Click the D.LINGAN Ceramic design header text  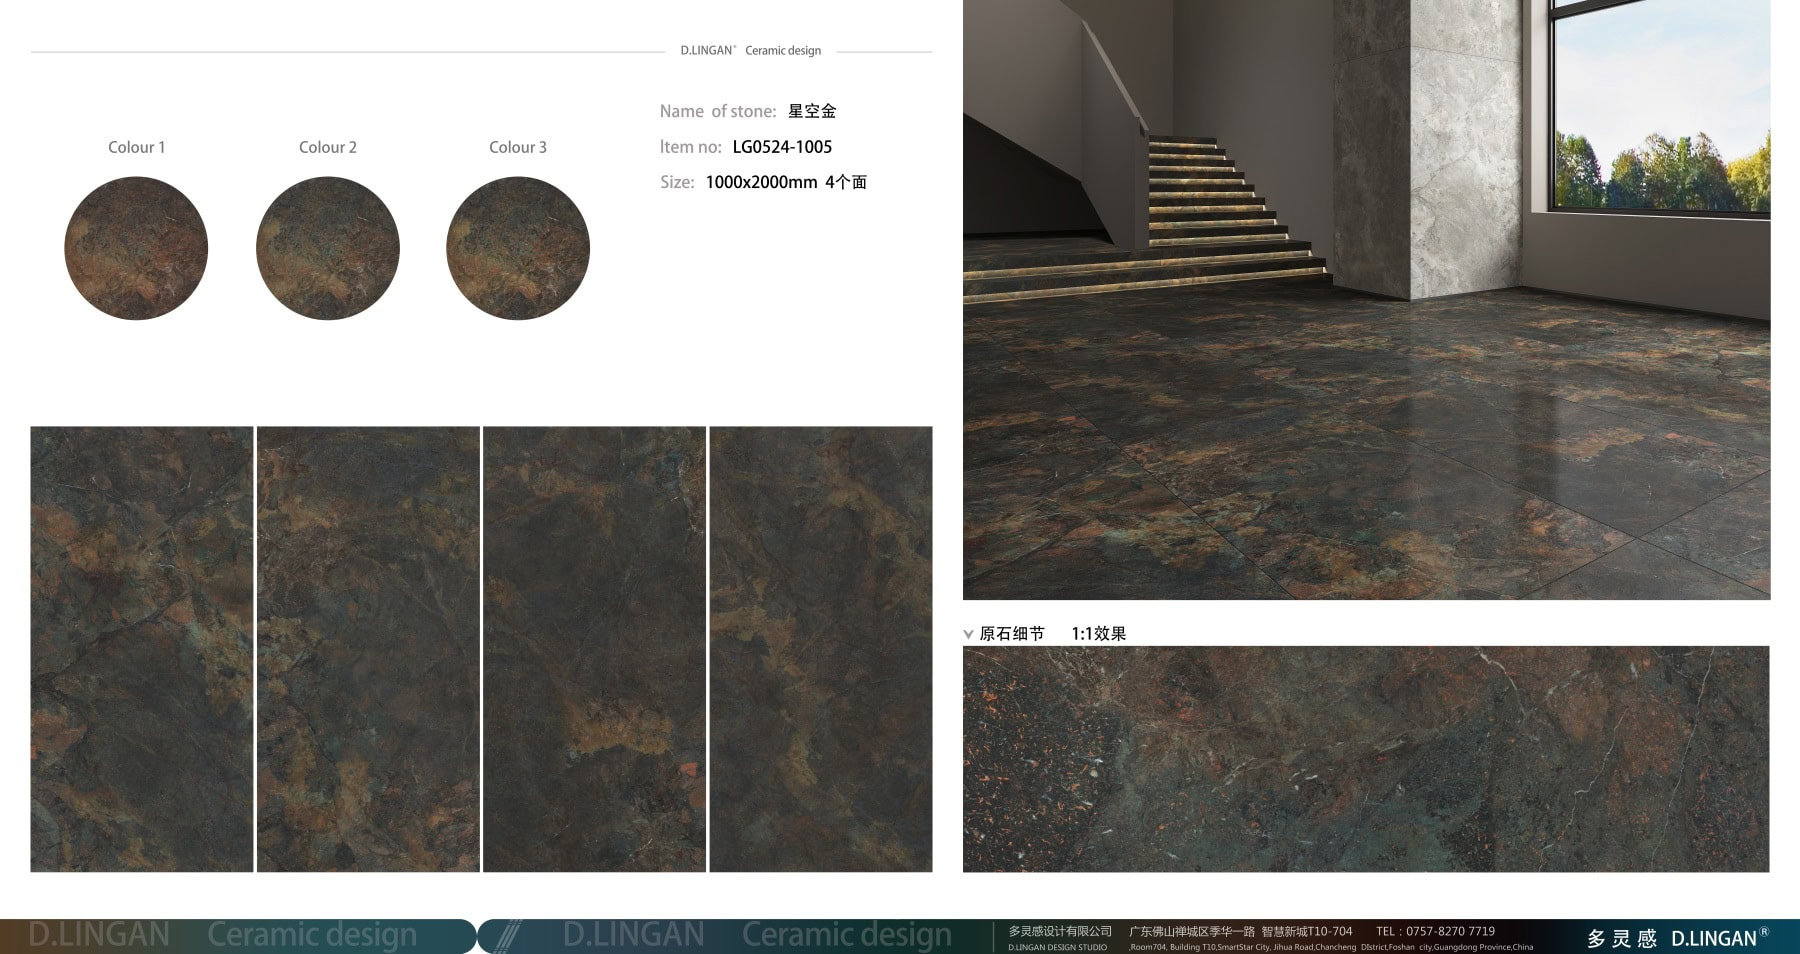[751, 50]
